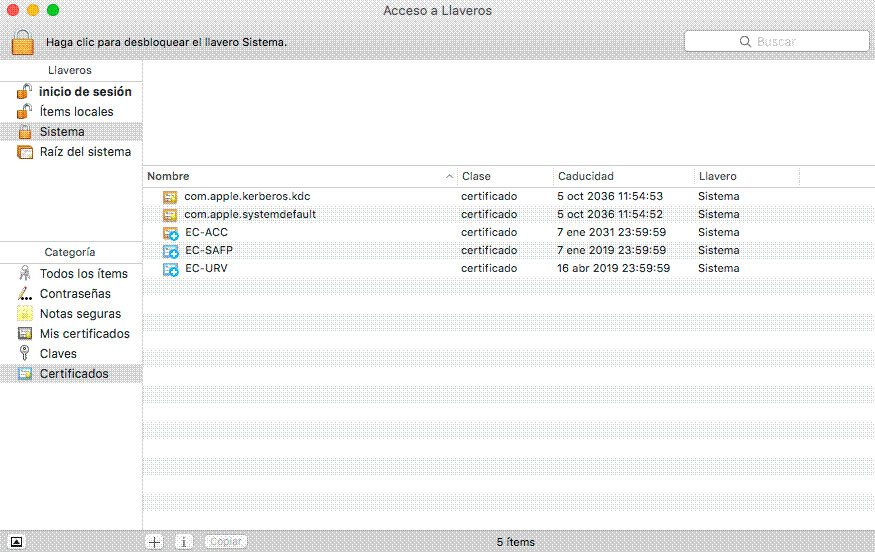The height and width of the screenshot is (552, 875).
Task: Click expiry '5 oct 2036 11:54:52'
Action: click(x=610, y=214)
